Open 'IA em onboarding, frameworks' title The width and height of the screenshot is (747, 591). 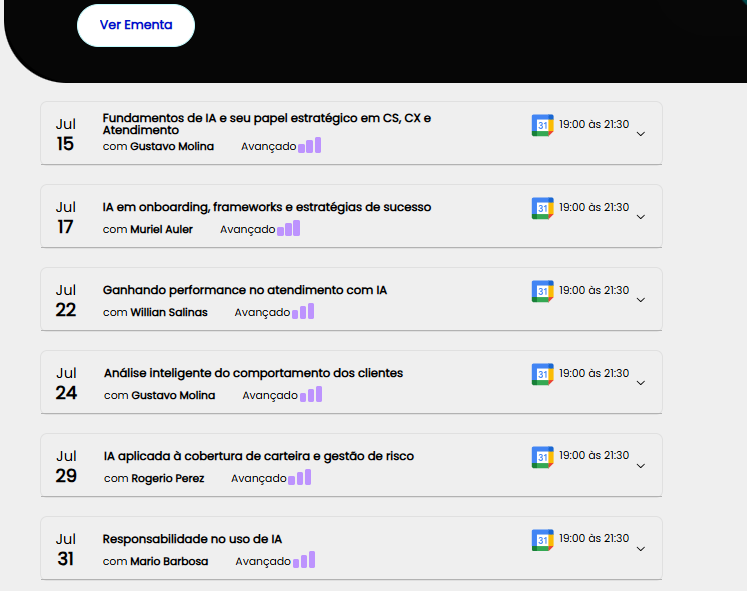[267, 207]
